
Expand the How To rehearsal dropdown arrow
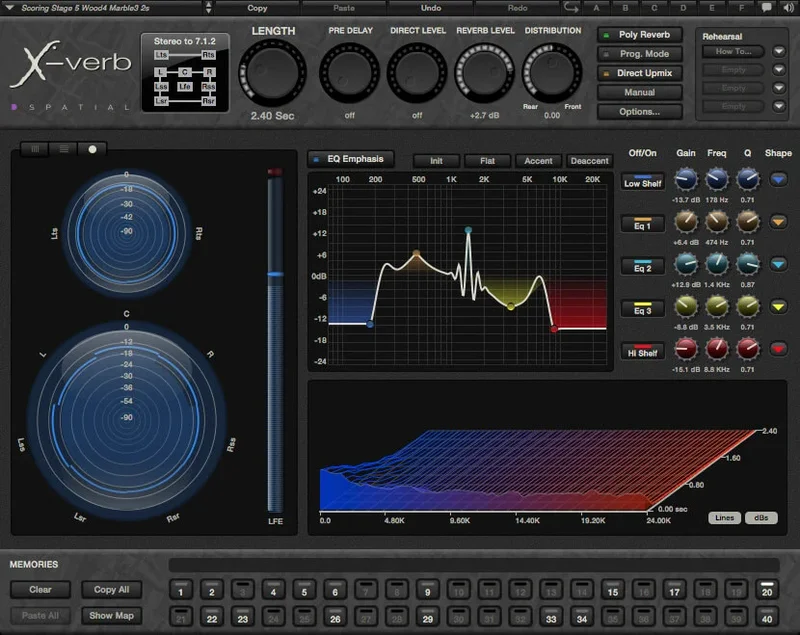click(x=779, y=51)
